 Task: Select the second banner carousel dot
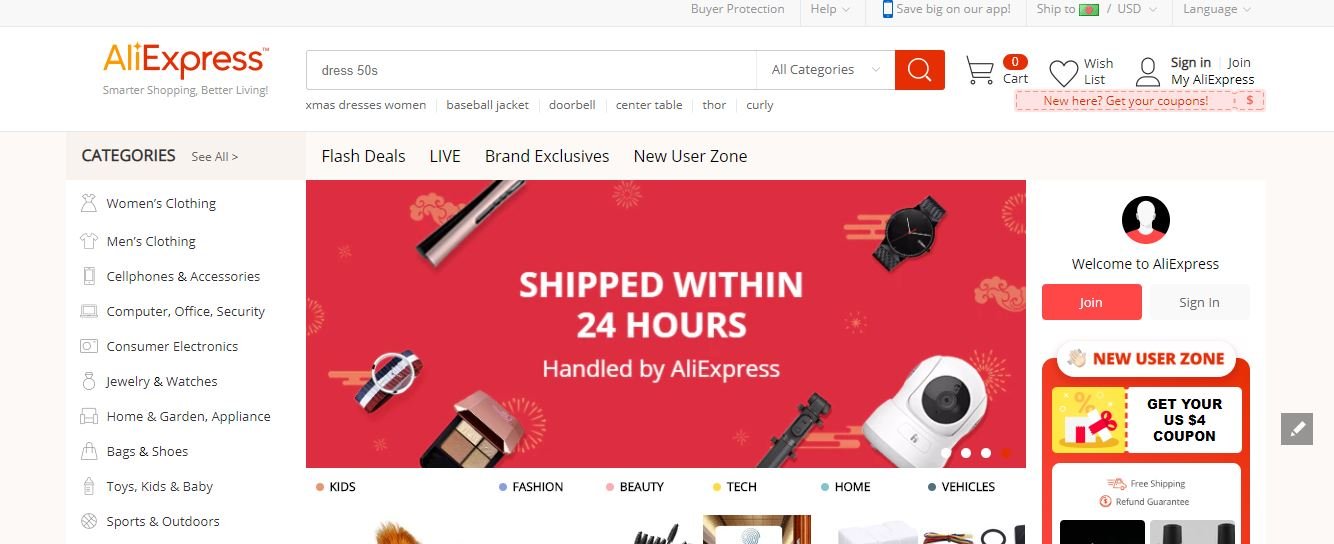tap(966, 453)
